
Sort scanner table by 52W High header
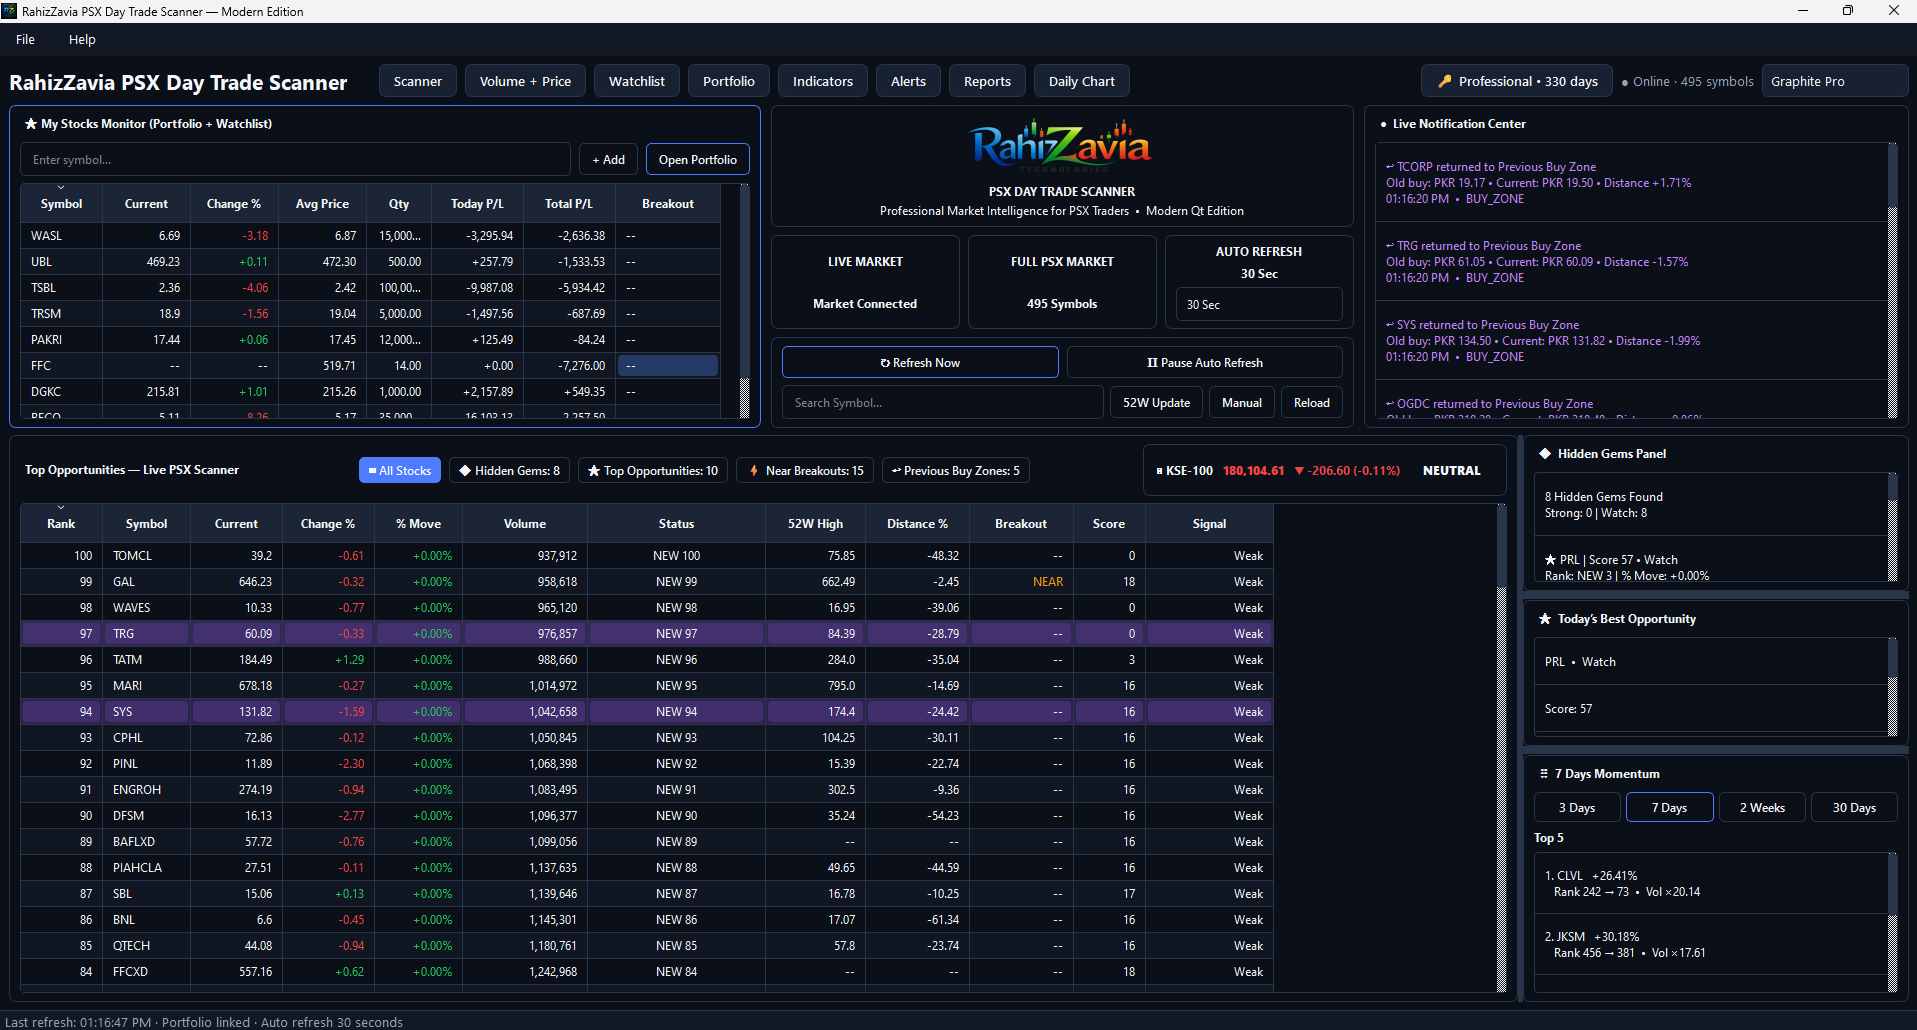coord(816,524)
